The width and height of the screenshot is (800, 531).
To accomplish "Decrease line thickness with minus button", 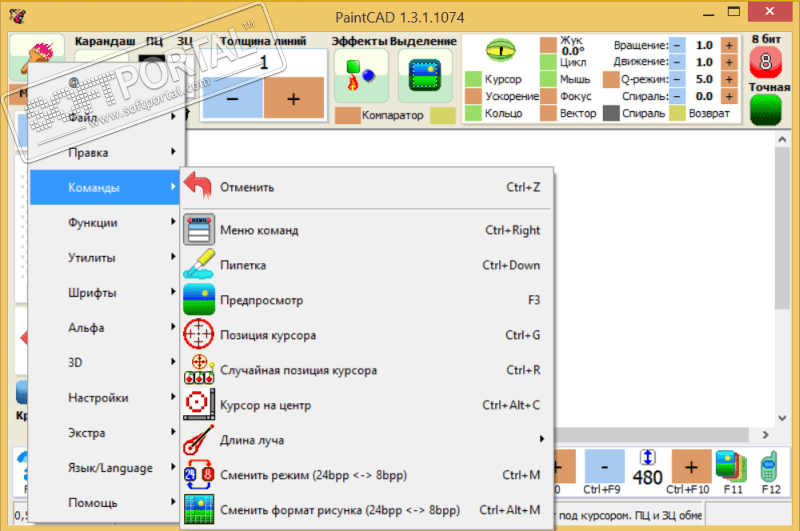I will tap(233, 98).
